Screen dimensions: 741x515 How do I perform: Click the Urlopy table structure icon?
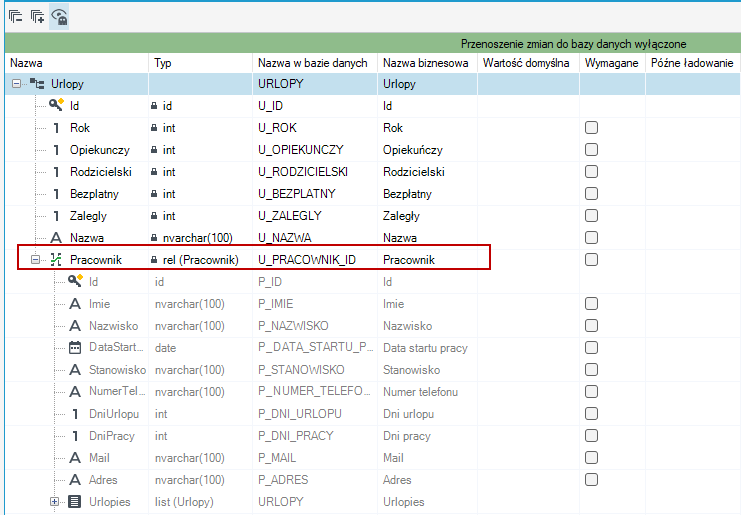point(37,84)
